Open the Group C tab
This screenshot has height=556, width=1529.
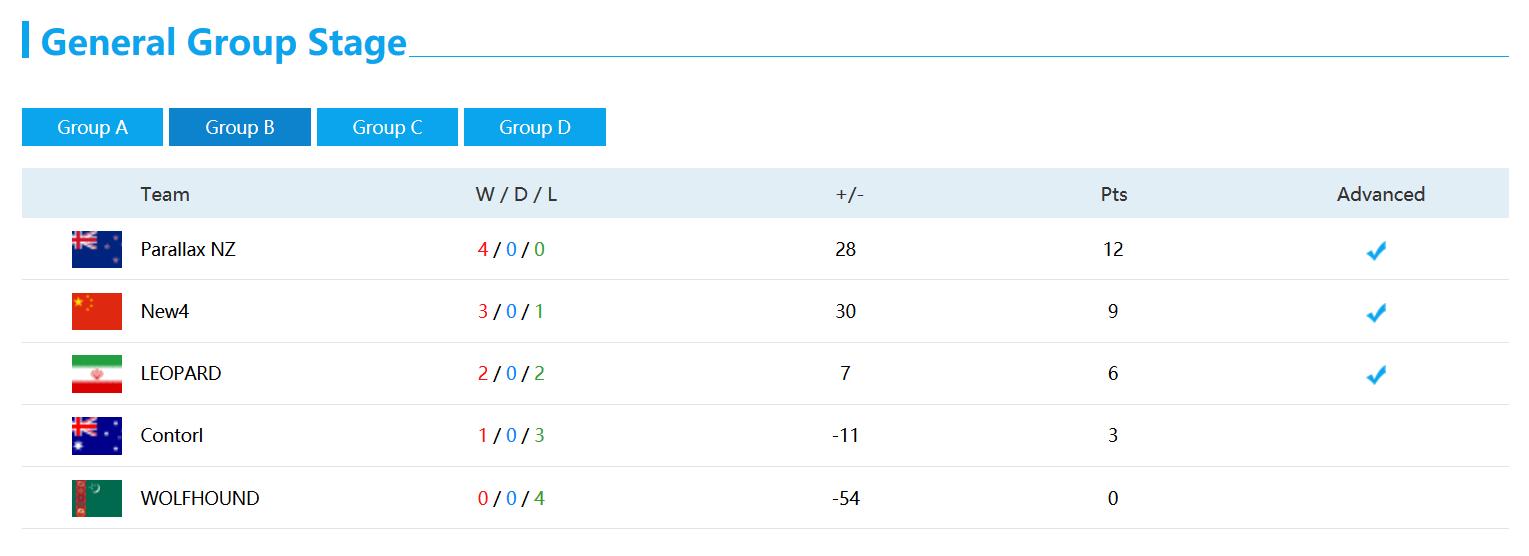pos(387,127)
